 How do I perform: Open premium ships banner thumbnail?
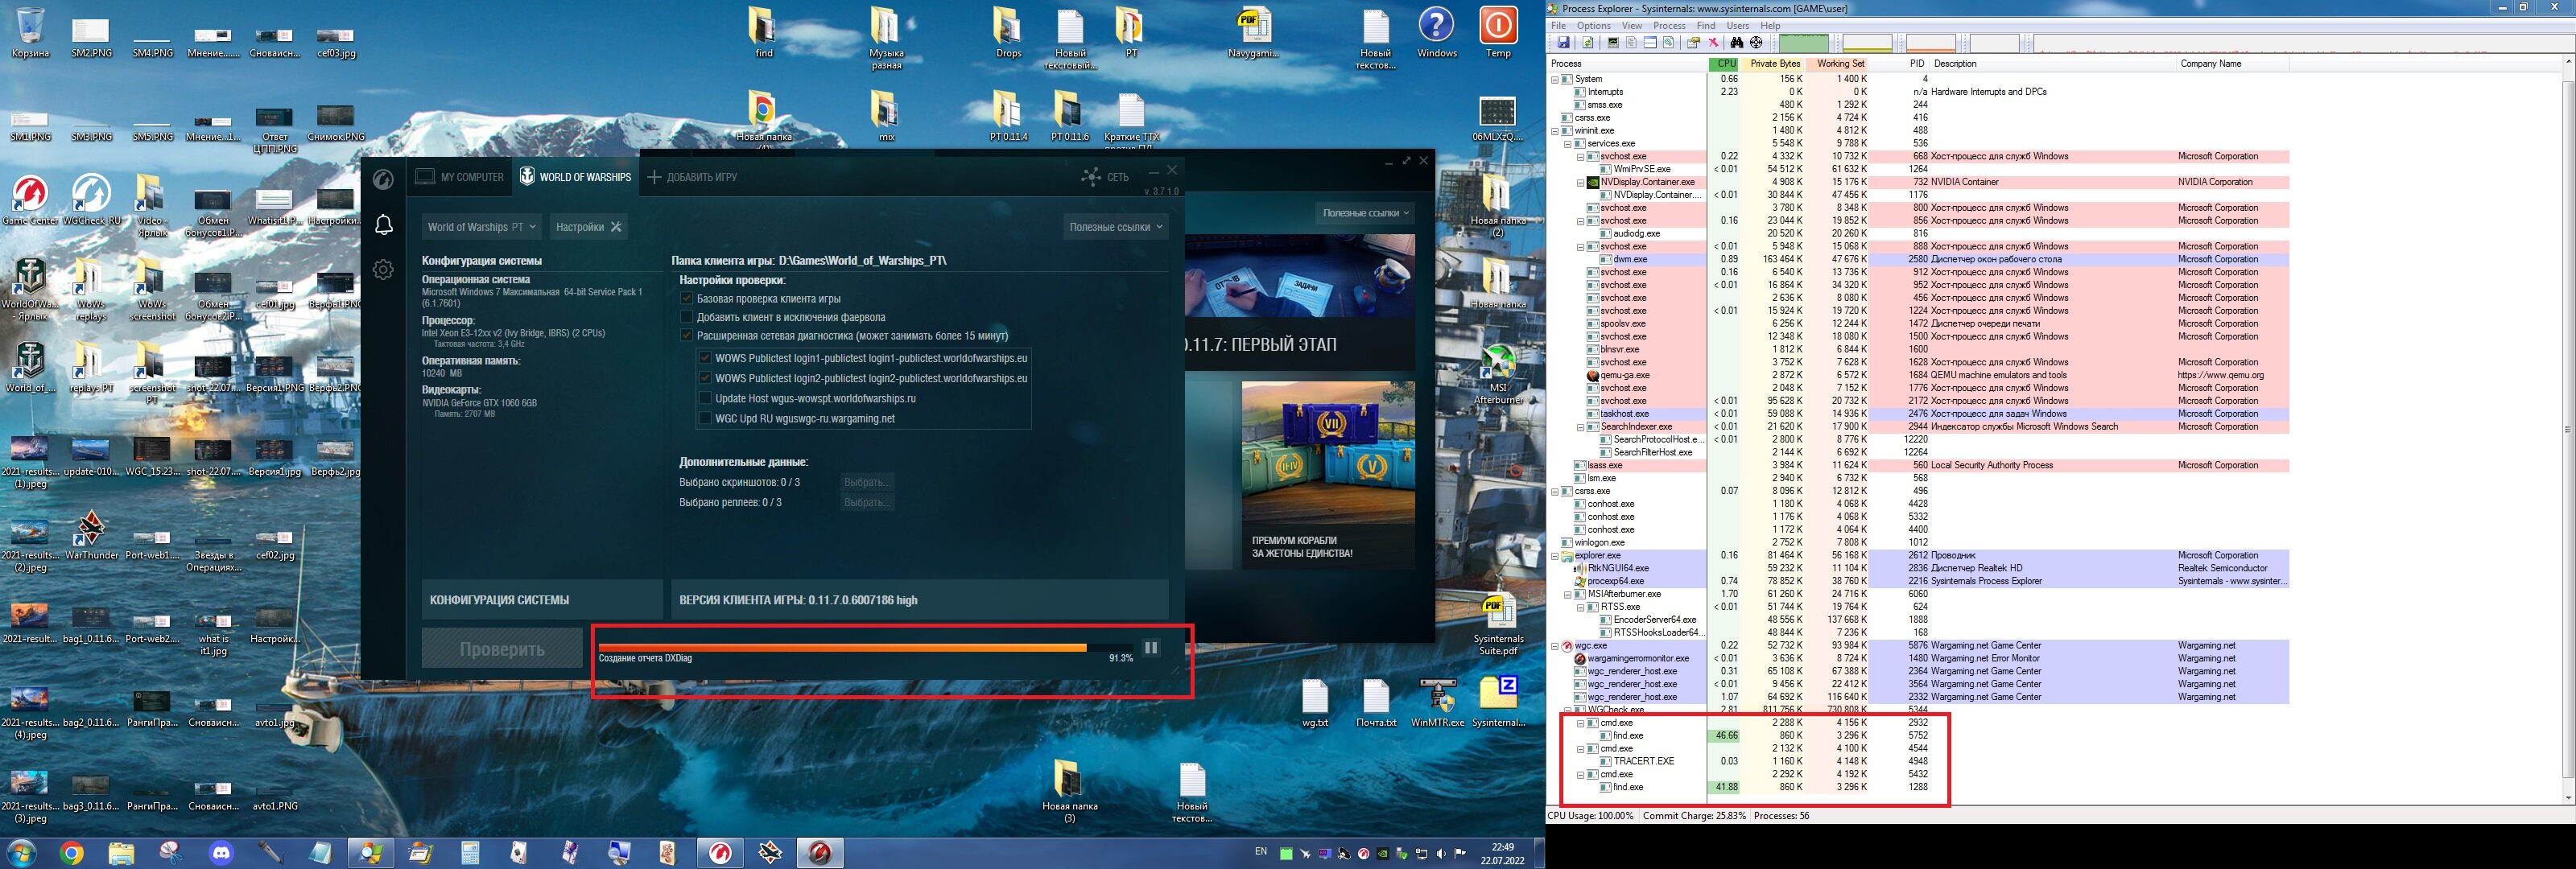point(1328,475)
